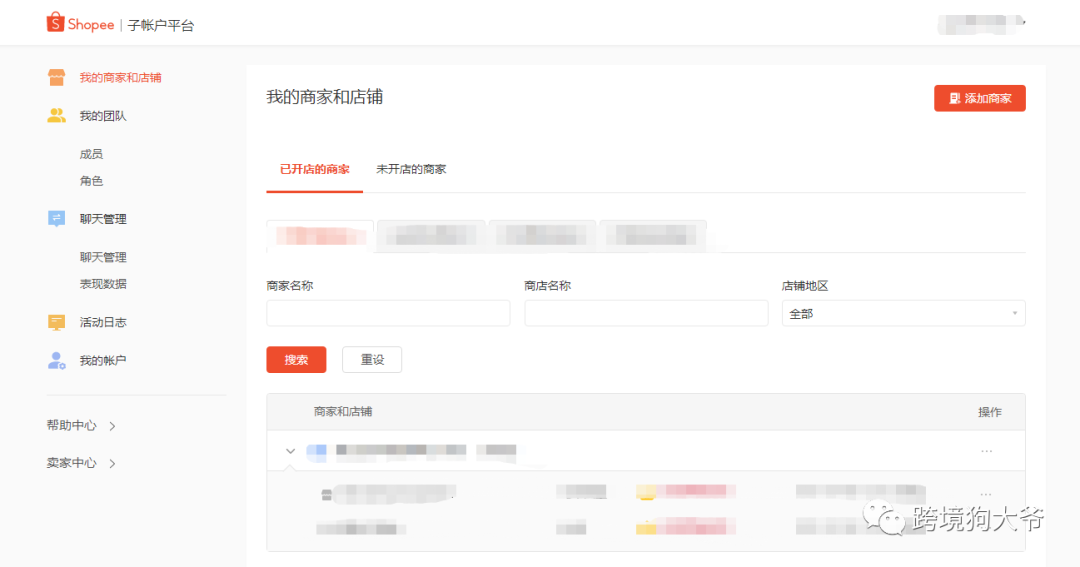The image size is (1080, 567).
Task: Focus the 商家名称 input field
Action: click(388, 313)
